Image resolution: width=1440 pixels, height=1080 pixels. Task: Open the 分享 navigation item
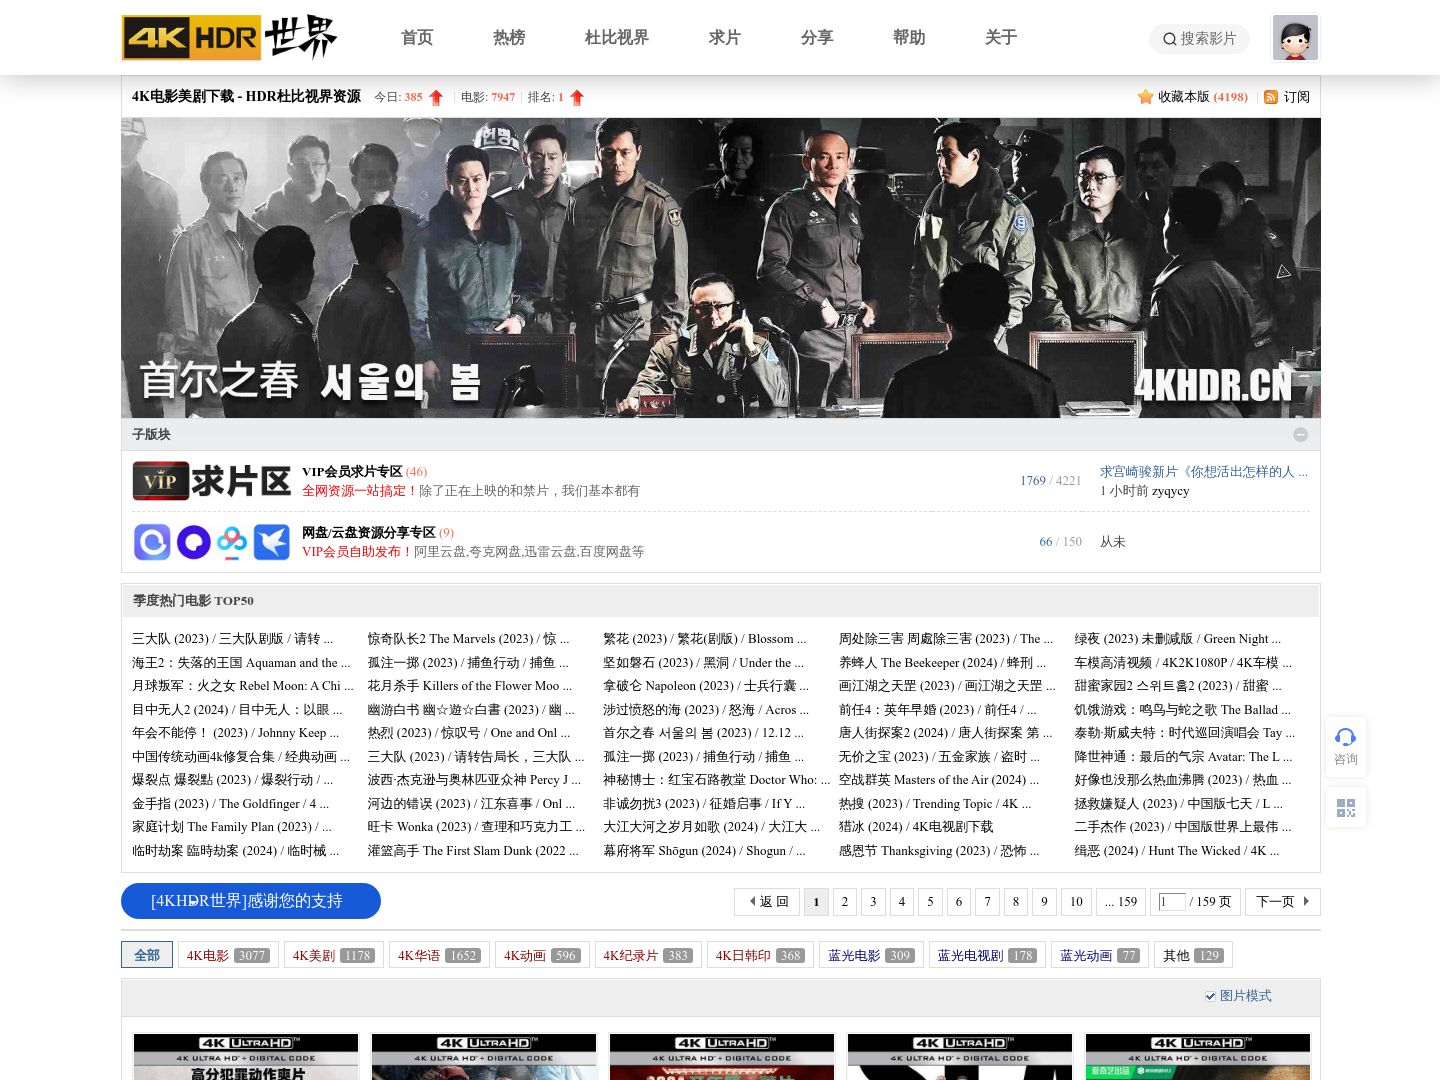click(817, 38)
